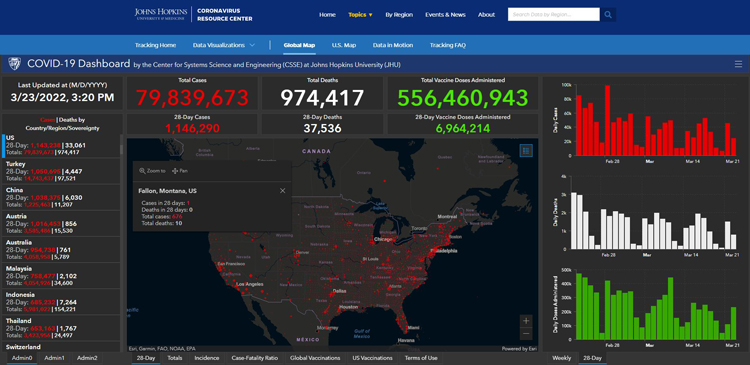The image size is (750, 365).
Task: Select Turkey in the country list
Action: 61,171
